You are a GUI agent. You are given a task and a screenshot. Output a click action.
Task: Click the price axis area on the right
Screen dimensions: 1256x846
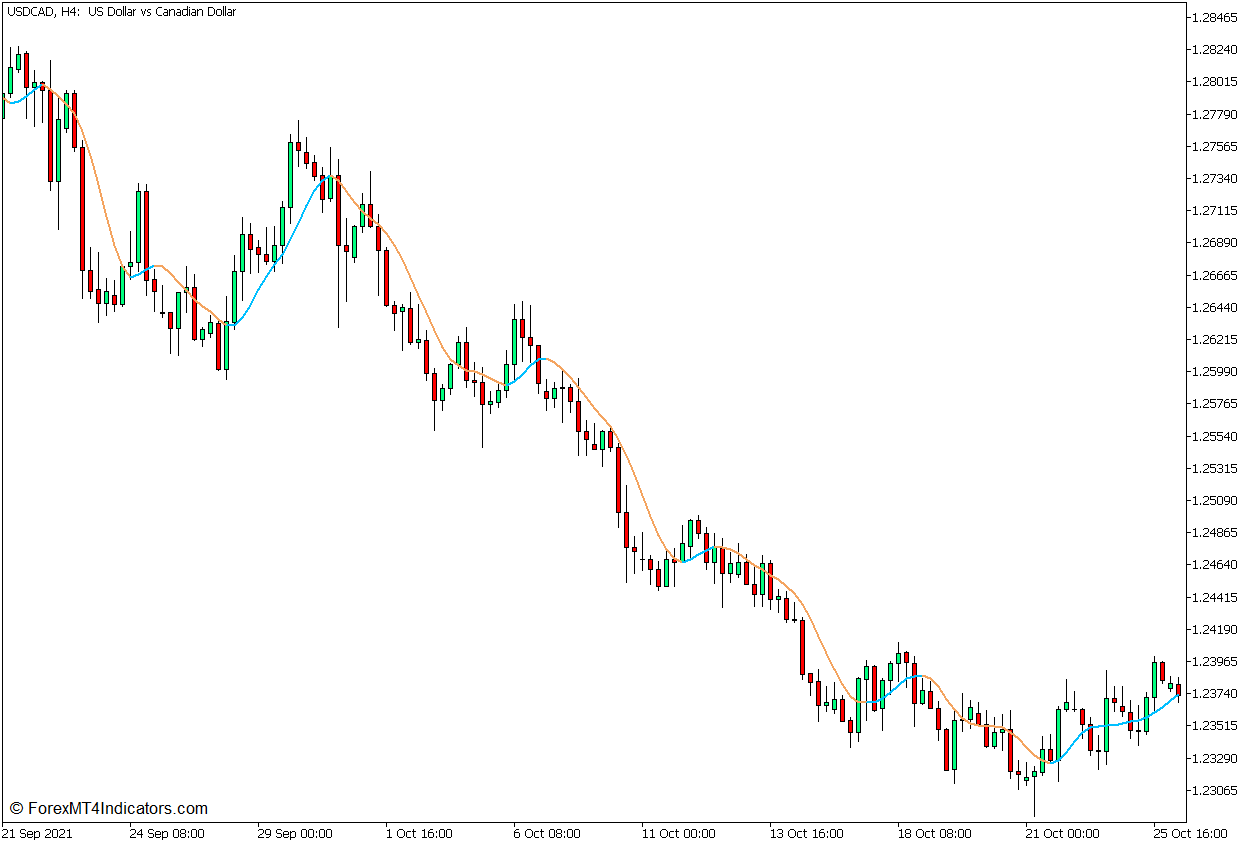coord(1215,400)
